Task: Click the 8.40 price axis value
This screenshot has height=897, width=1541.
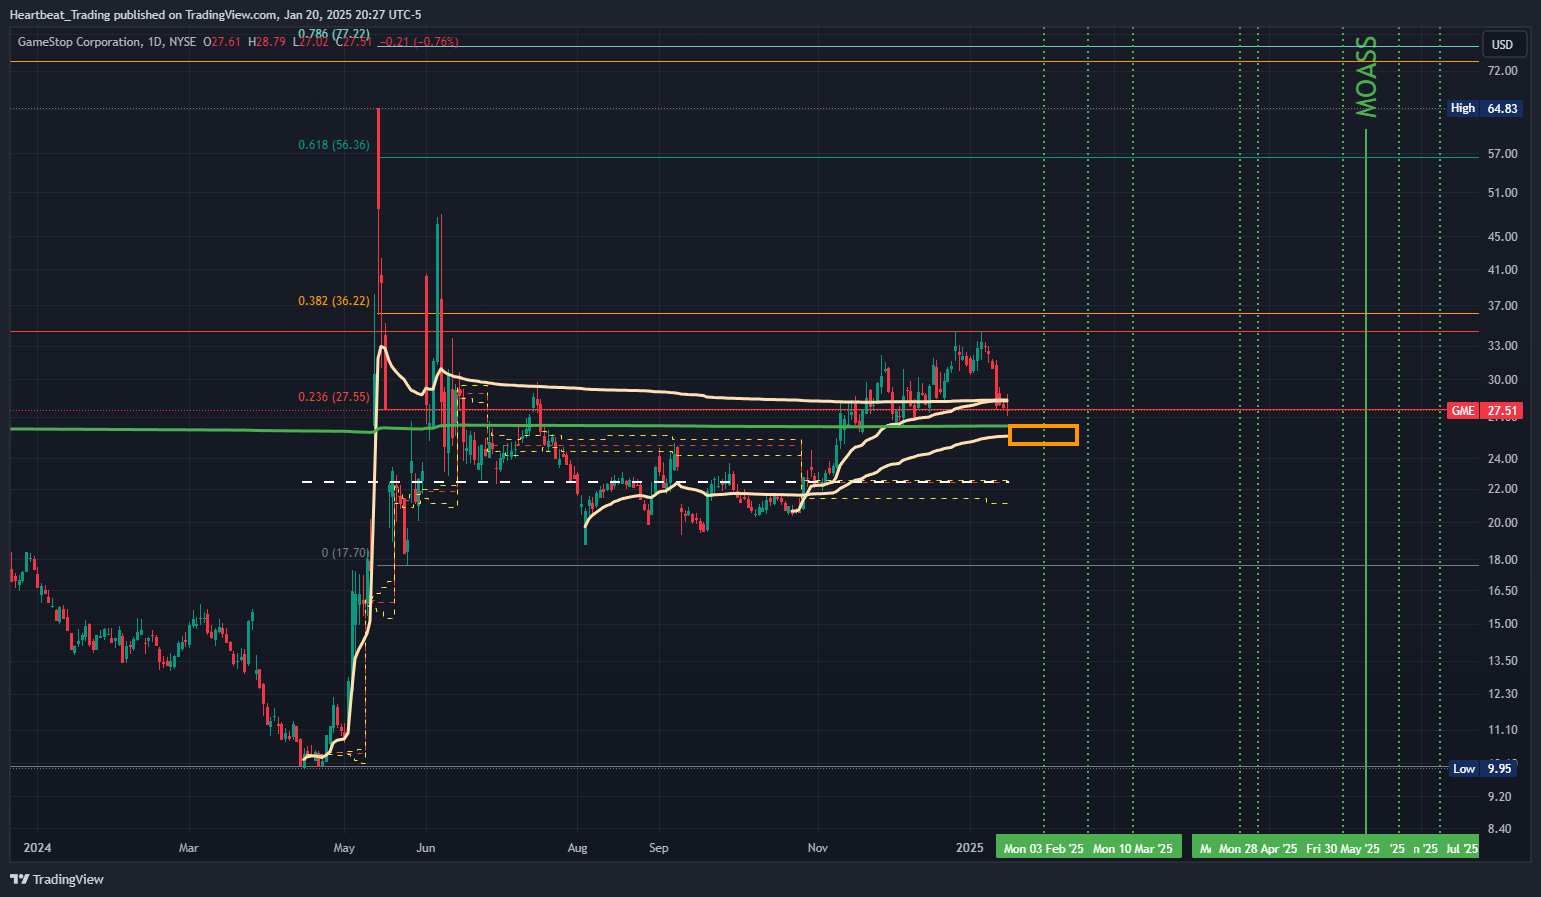Action: [x=1499, y=829]
